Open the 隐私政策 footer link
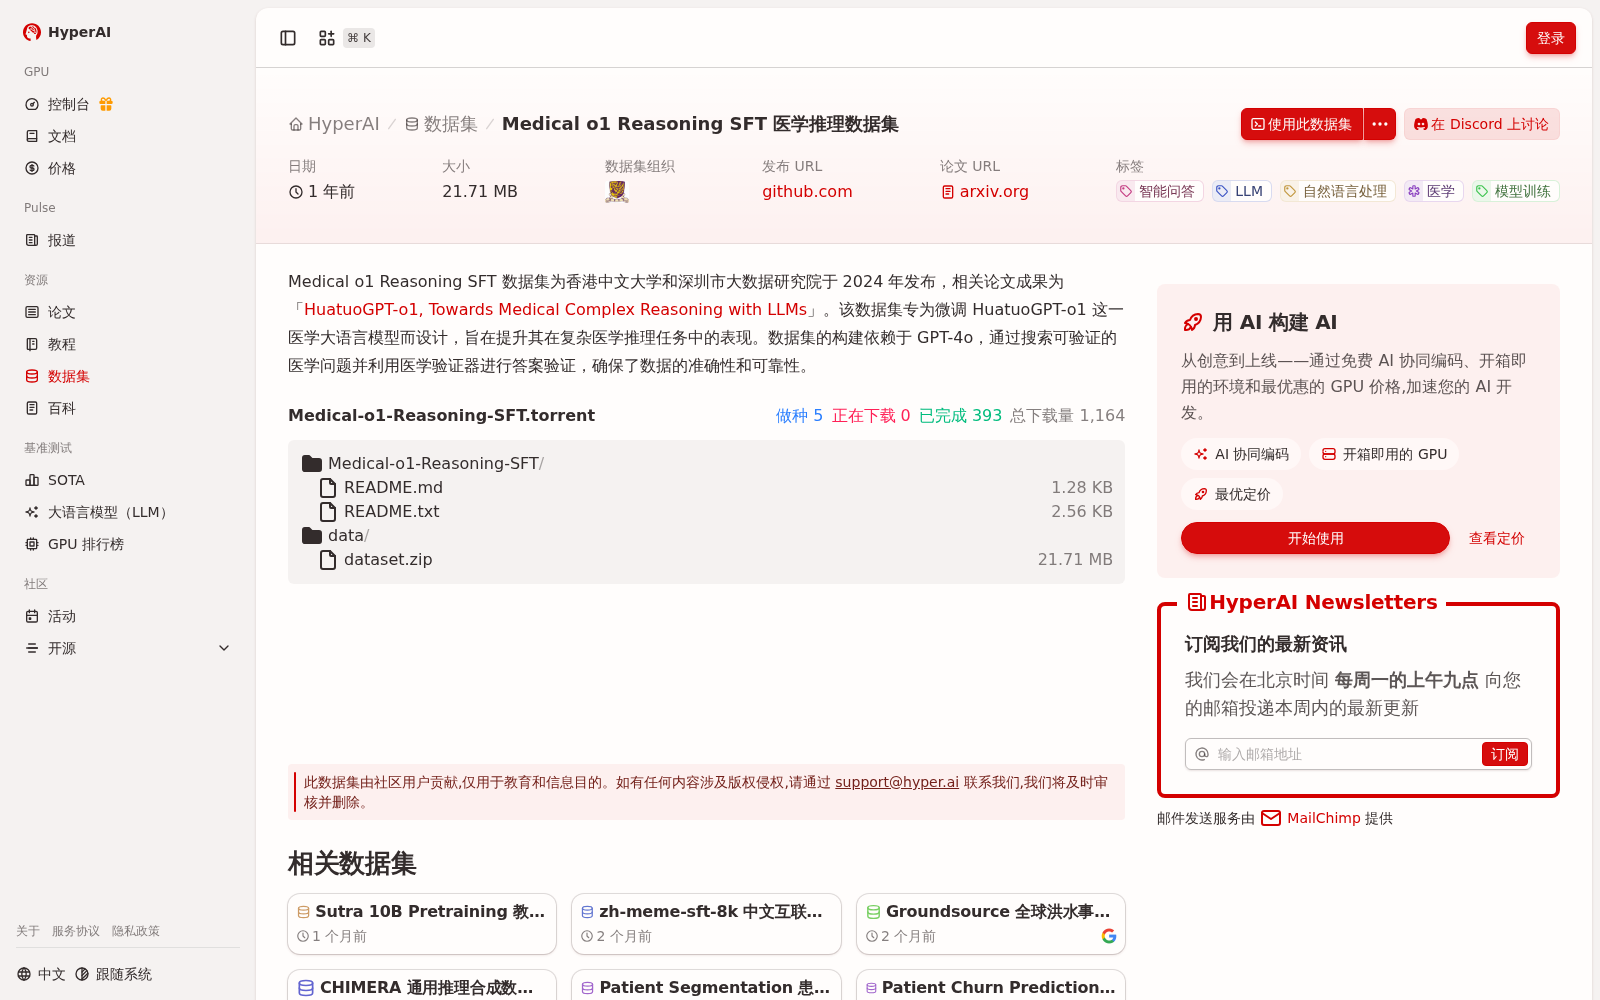 [136, 931]
